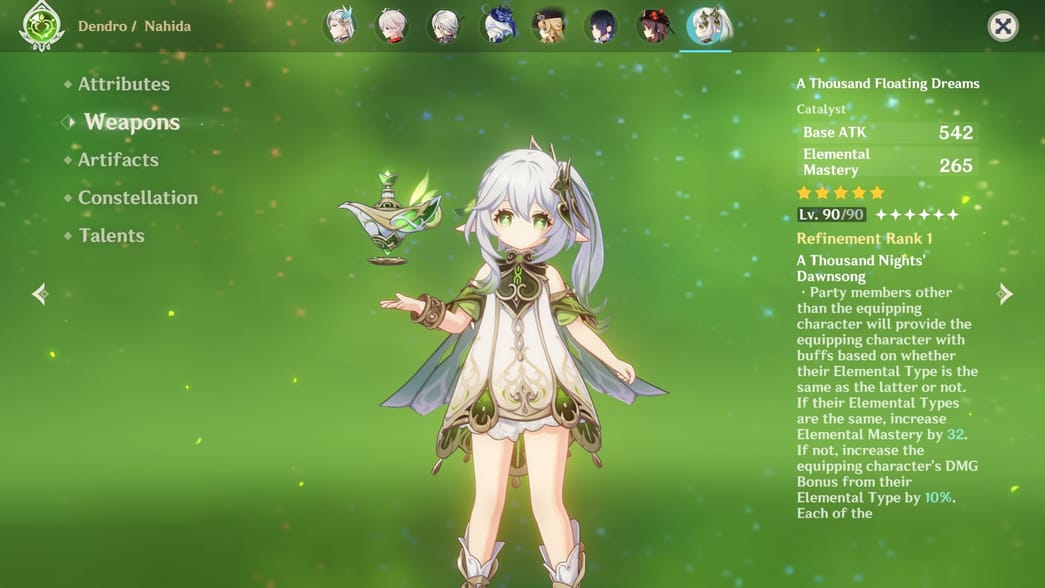Screen dimensions: 1045x588
Task: Select the first character portrait with blue horns
Action: click(341, 26)
